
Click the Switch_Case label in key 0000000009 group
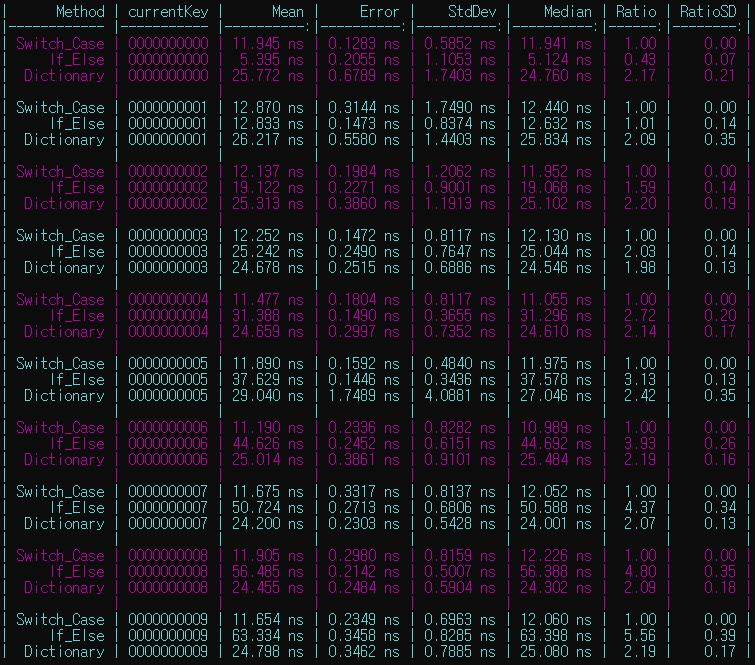click(60, 620)
